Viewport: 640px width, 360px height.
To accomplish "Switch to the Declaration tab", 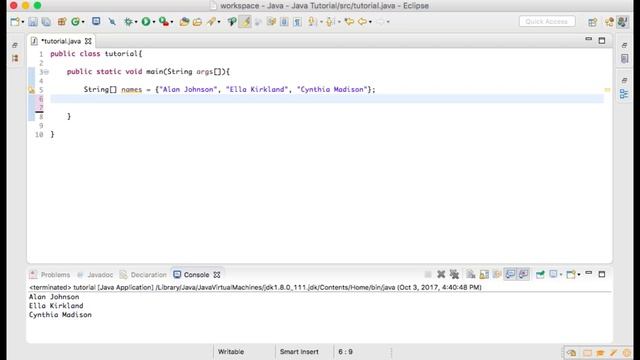I will pyautogui.click(x=144, y=275).
